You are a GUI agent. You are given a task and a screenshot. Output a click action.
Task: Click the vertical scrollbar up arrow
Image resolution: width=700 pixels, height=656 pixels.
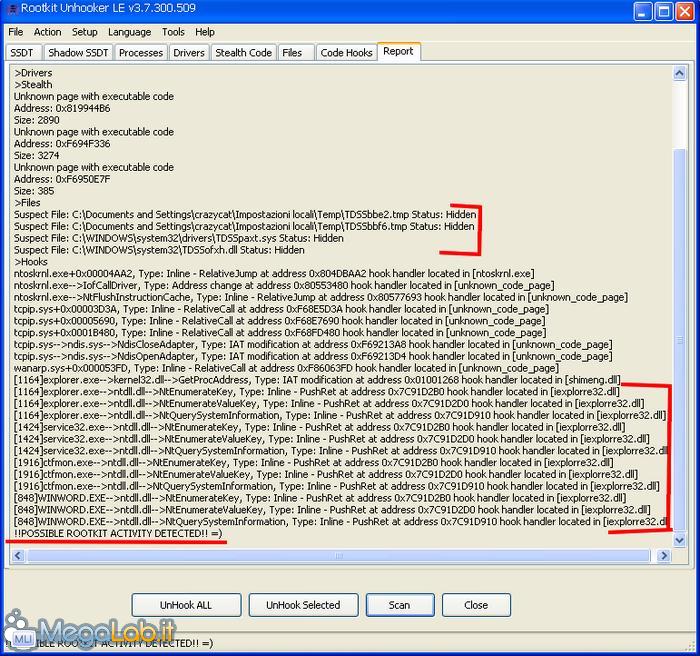pyautogui.click(x=679, y=73)
